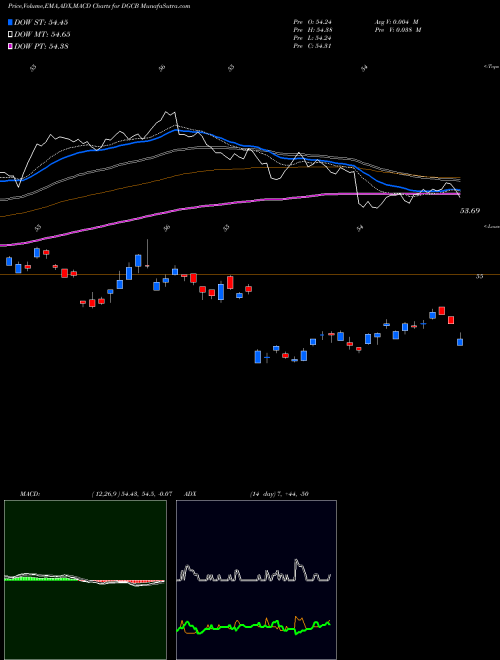Click the 'Pre C: 54.31' close value
The height and width of the screenshot is (660, 500).
point(313,46)
